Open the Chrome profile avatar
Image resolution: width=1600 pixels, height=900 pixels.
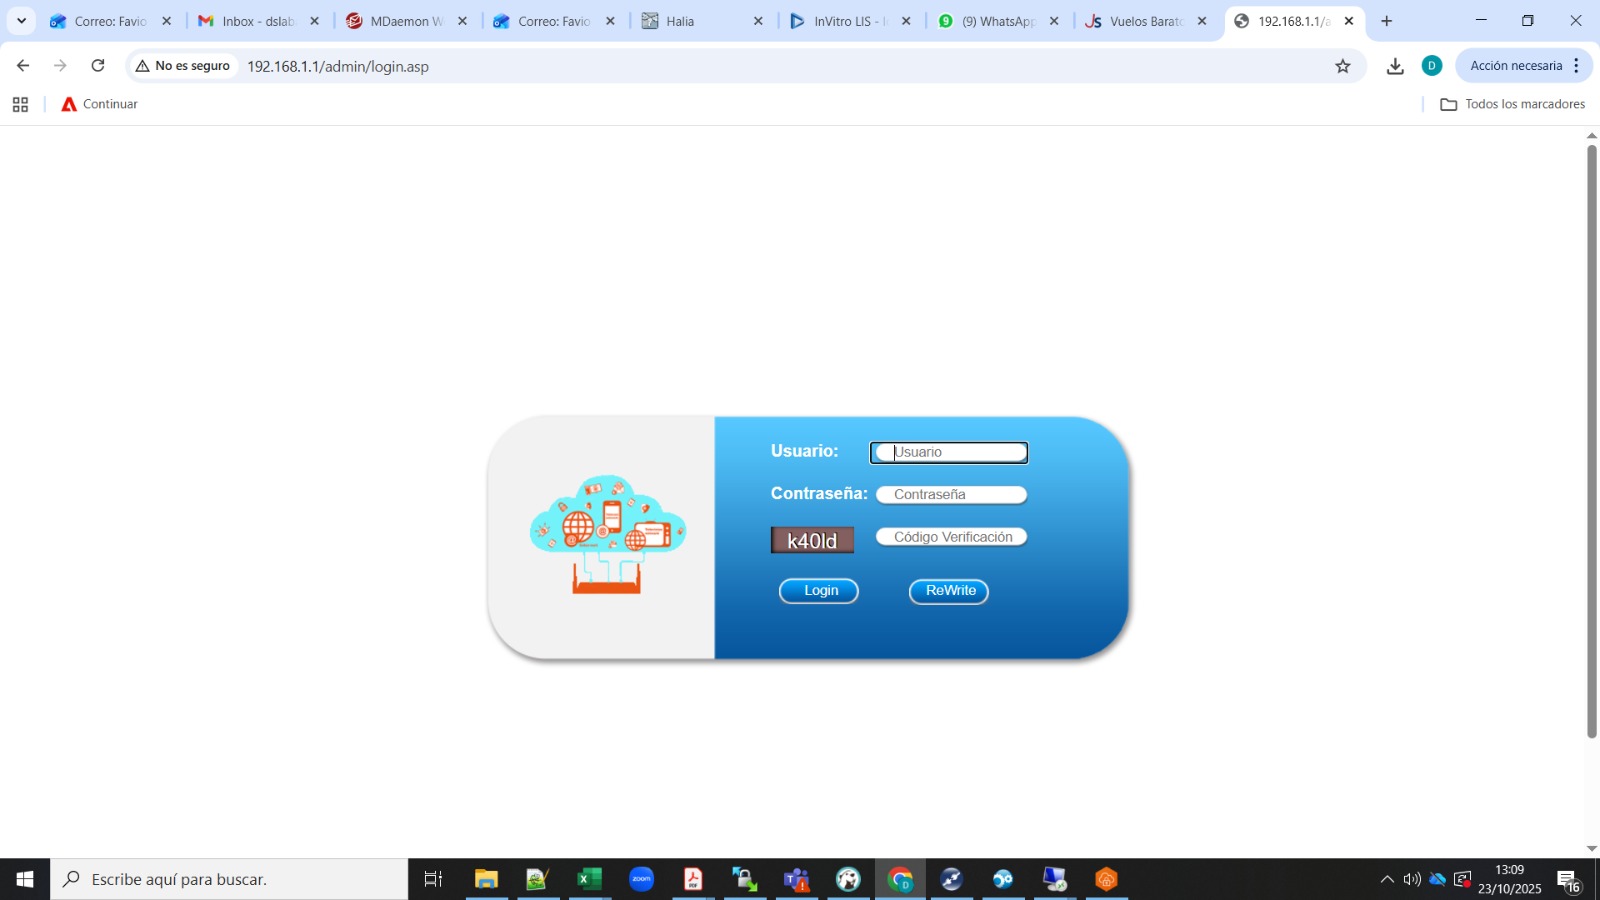pyautogui.click(x=1431, y=66)
